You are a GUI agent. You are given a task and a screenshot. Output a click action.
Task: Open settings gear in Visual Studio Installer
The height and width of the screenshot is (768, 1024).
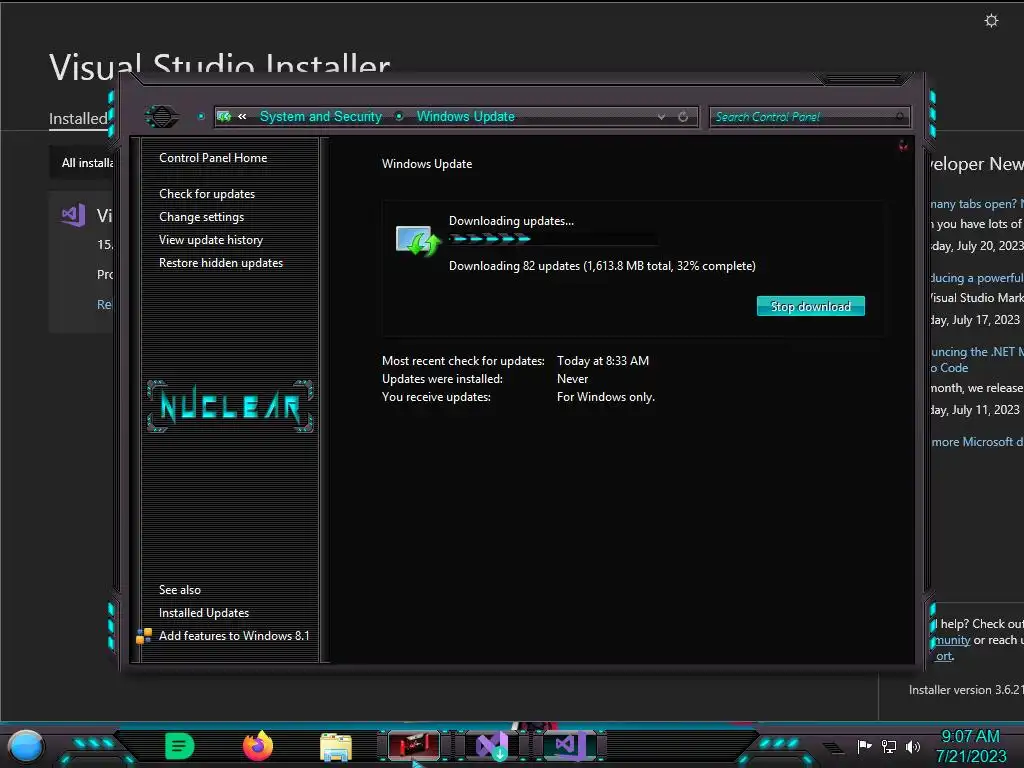(991, 21)
